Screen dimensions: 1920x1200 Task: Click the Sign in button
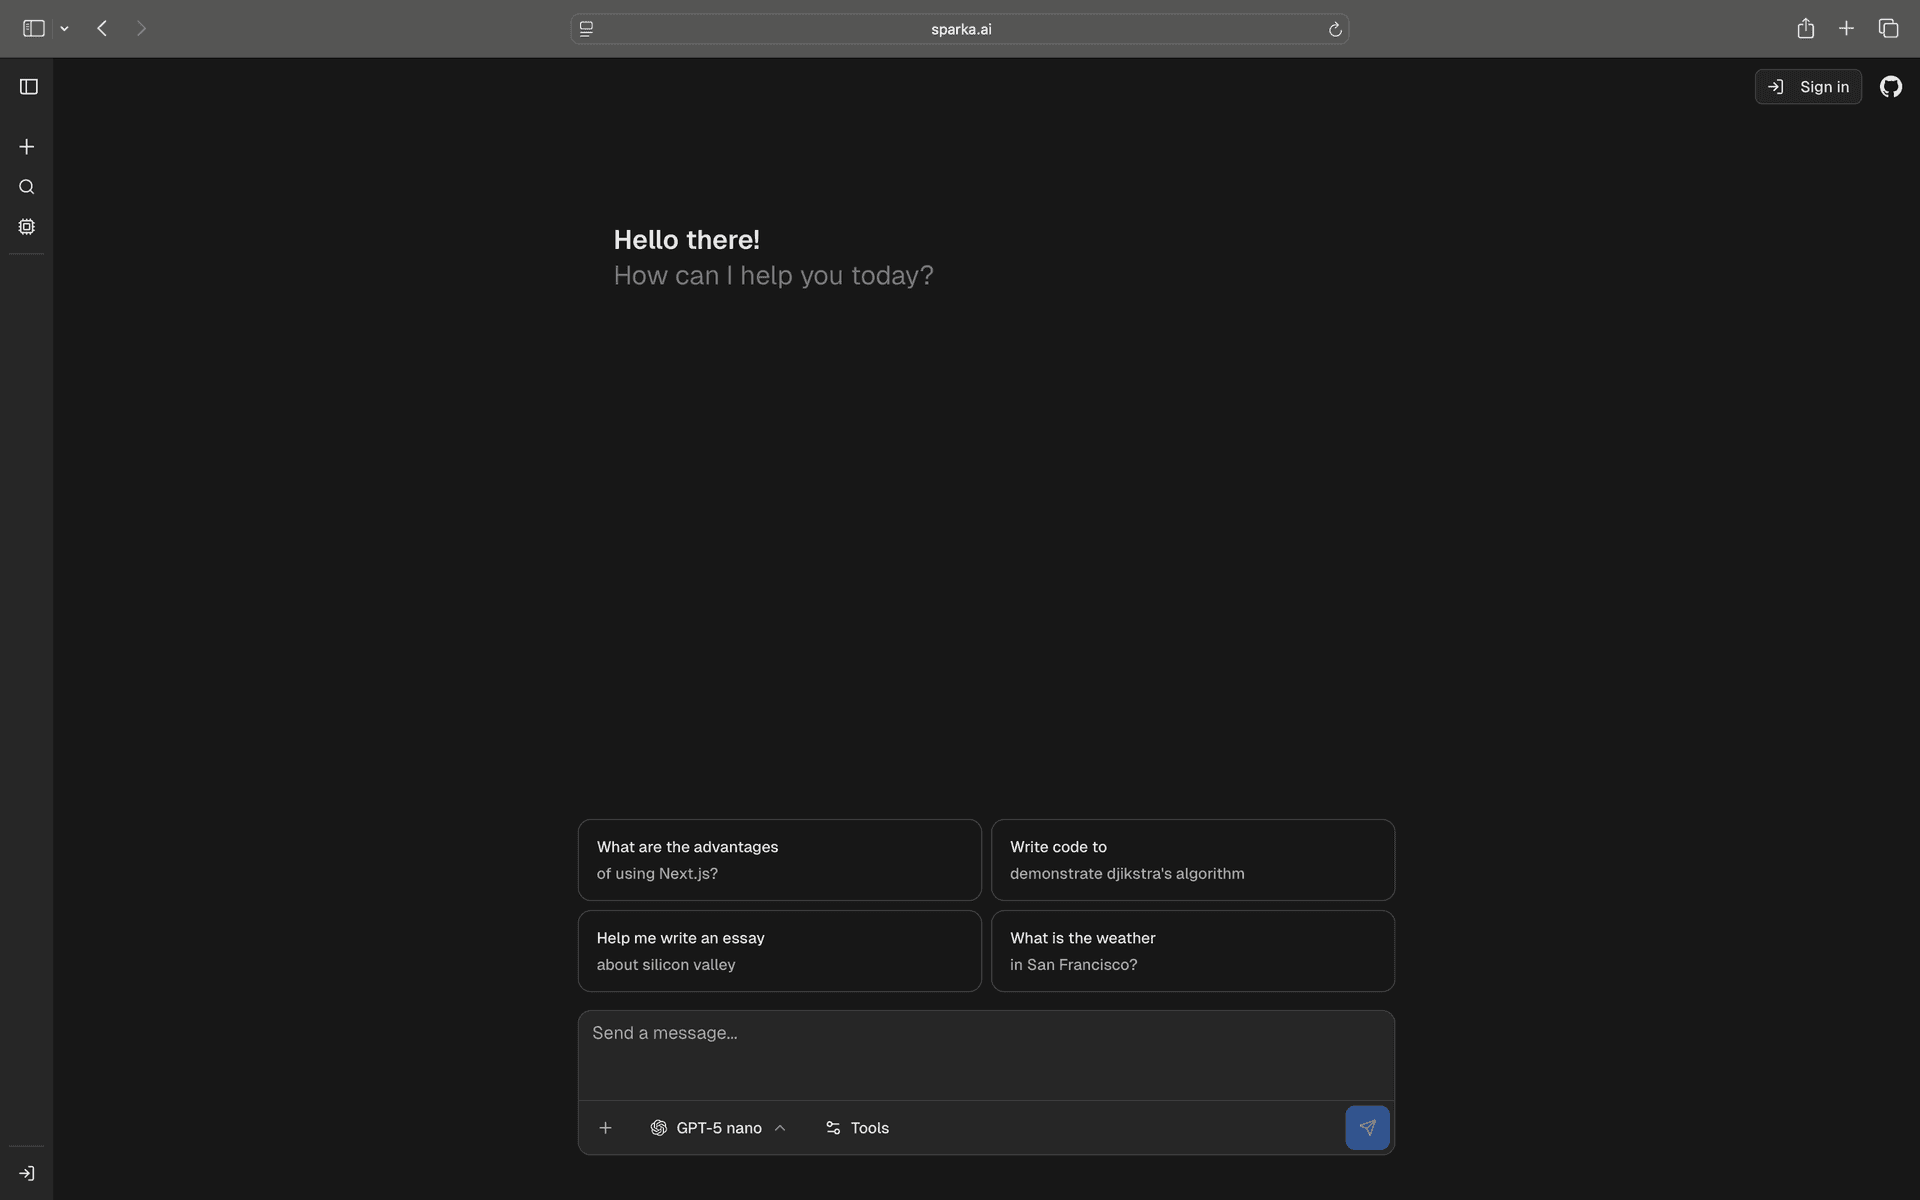(1808, 87)
